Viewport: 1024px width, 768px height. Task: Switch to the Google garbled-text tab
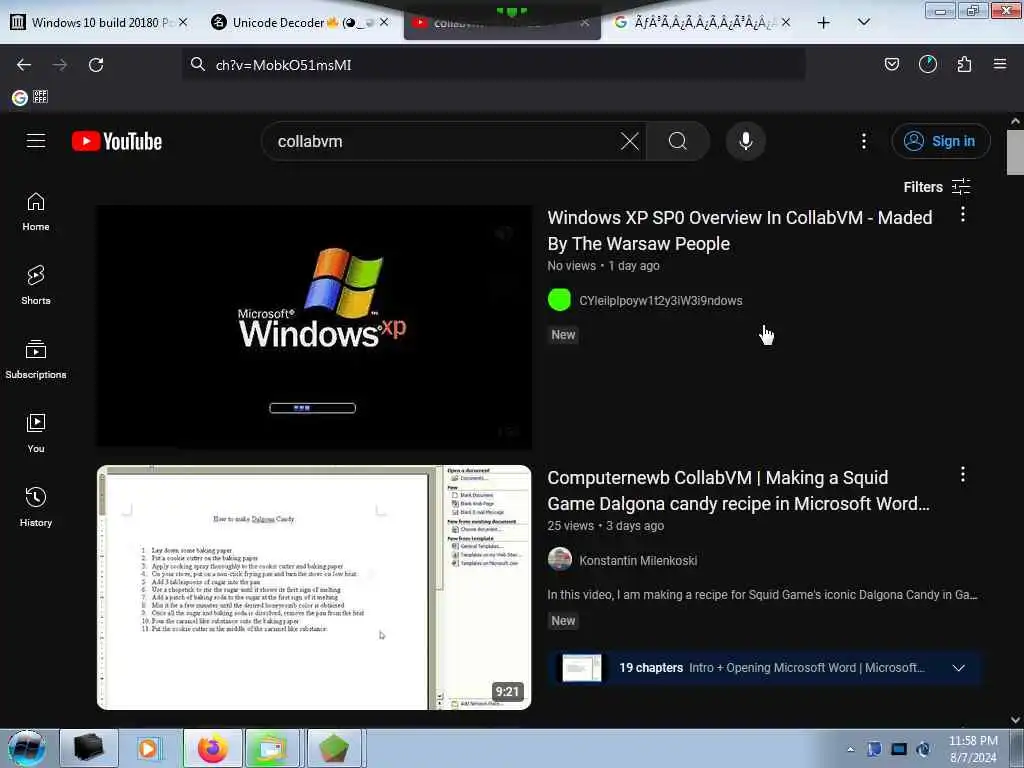click(700, 22)
